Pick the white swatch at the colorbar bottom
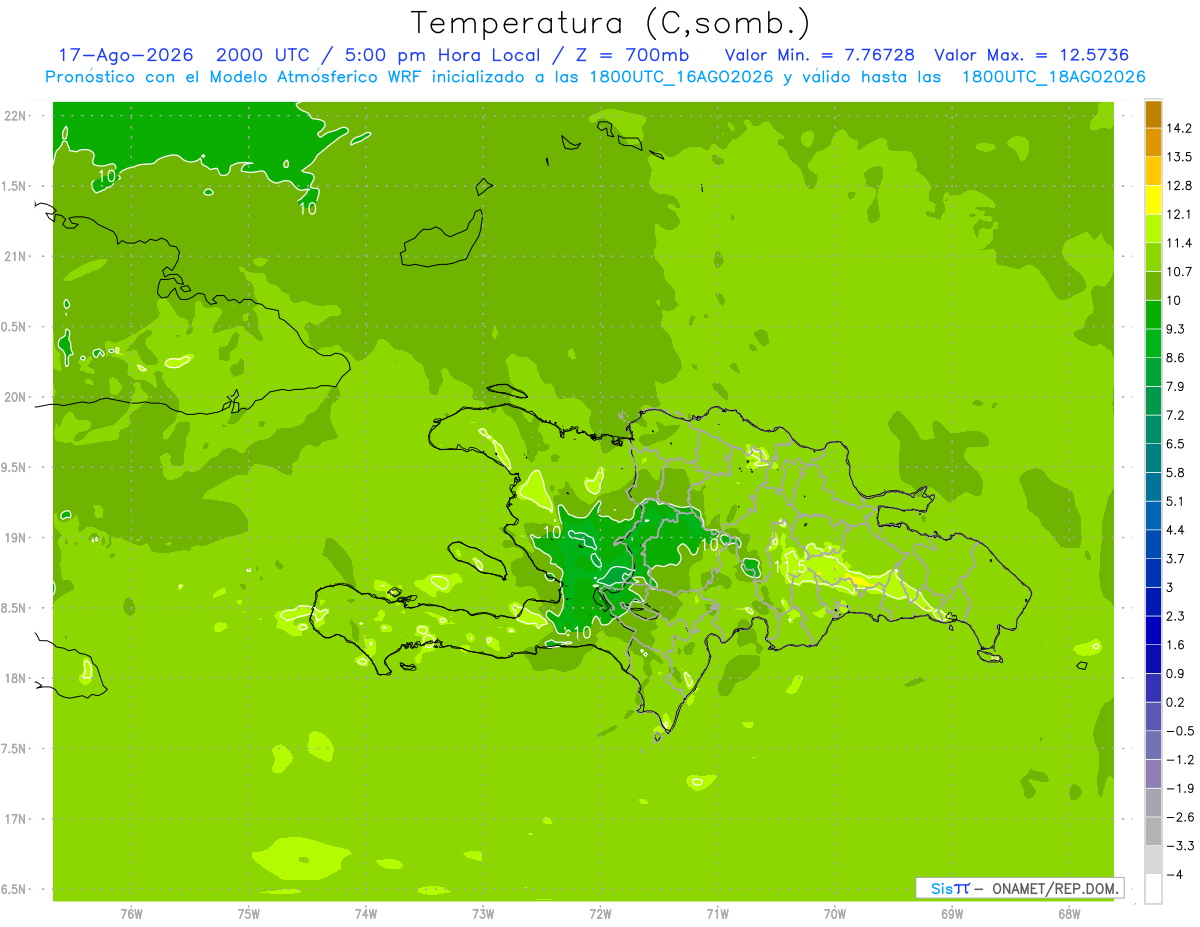 coord(1153,889)
